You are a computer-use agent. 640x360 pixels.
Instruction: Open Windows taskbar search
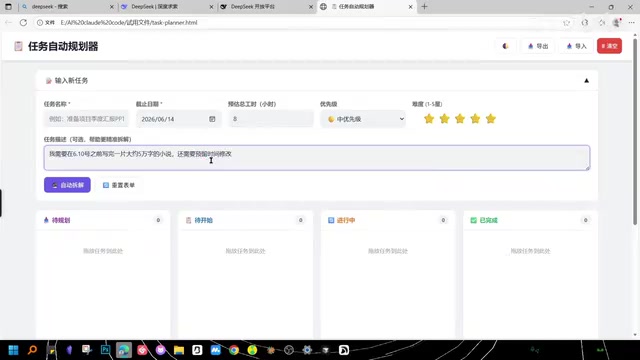[32, 350]
